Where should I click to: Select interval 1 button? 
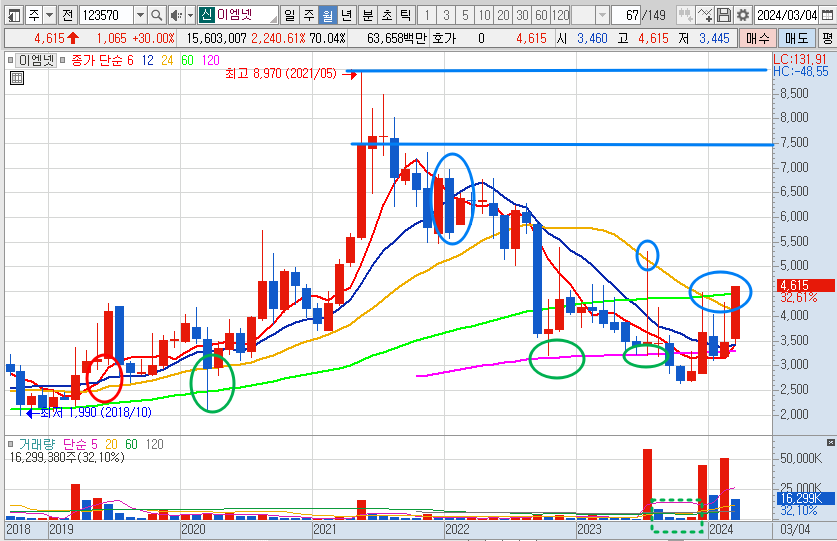coord(427,15)
